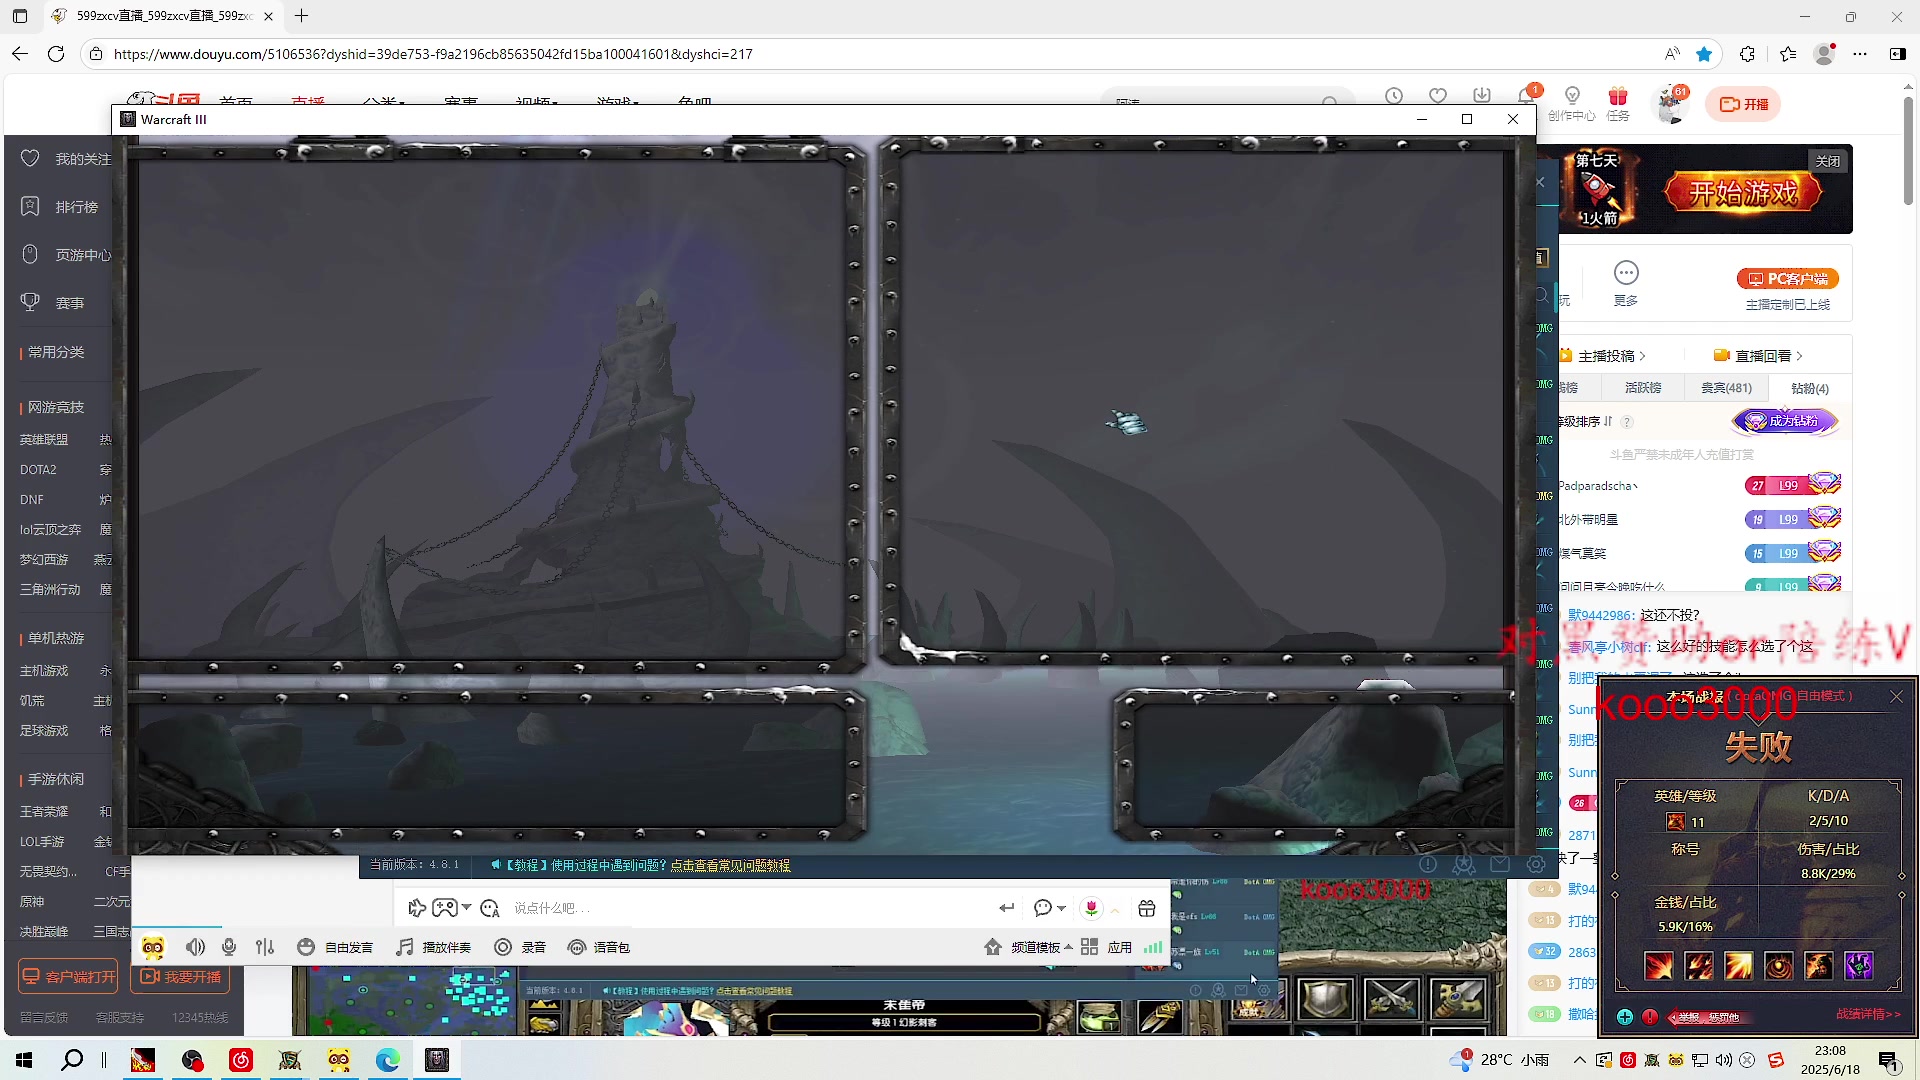
Task: Click the PC客户端 button
Action: coord(1788,279)
